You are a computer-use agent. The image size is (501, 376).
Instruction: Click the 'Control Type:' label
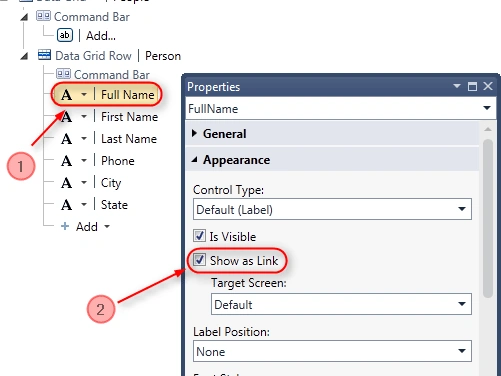click(x=228, y=190)
